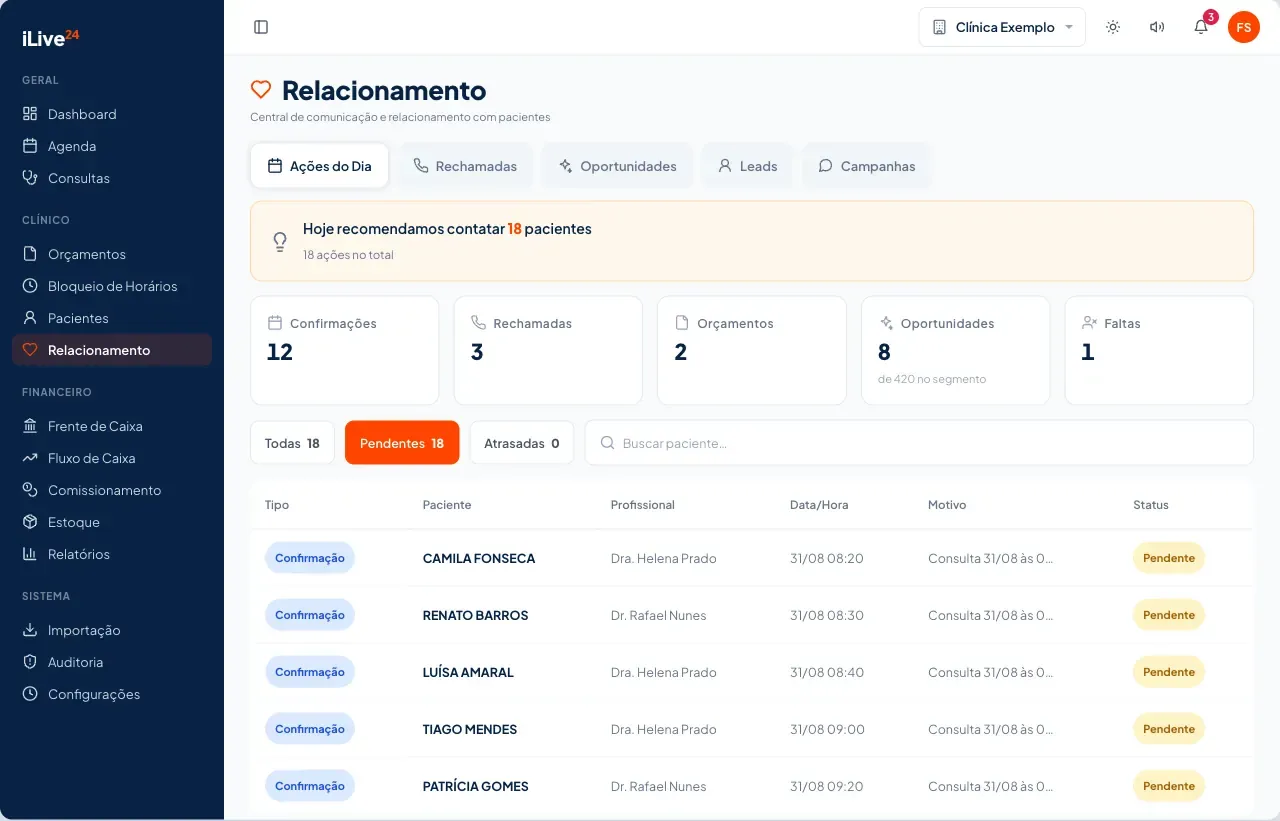Click the Profissional column header
Image resolution: width=1280 pixels, height=821 pixels.
(643, 505)
